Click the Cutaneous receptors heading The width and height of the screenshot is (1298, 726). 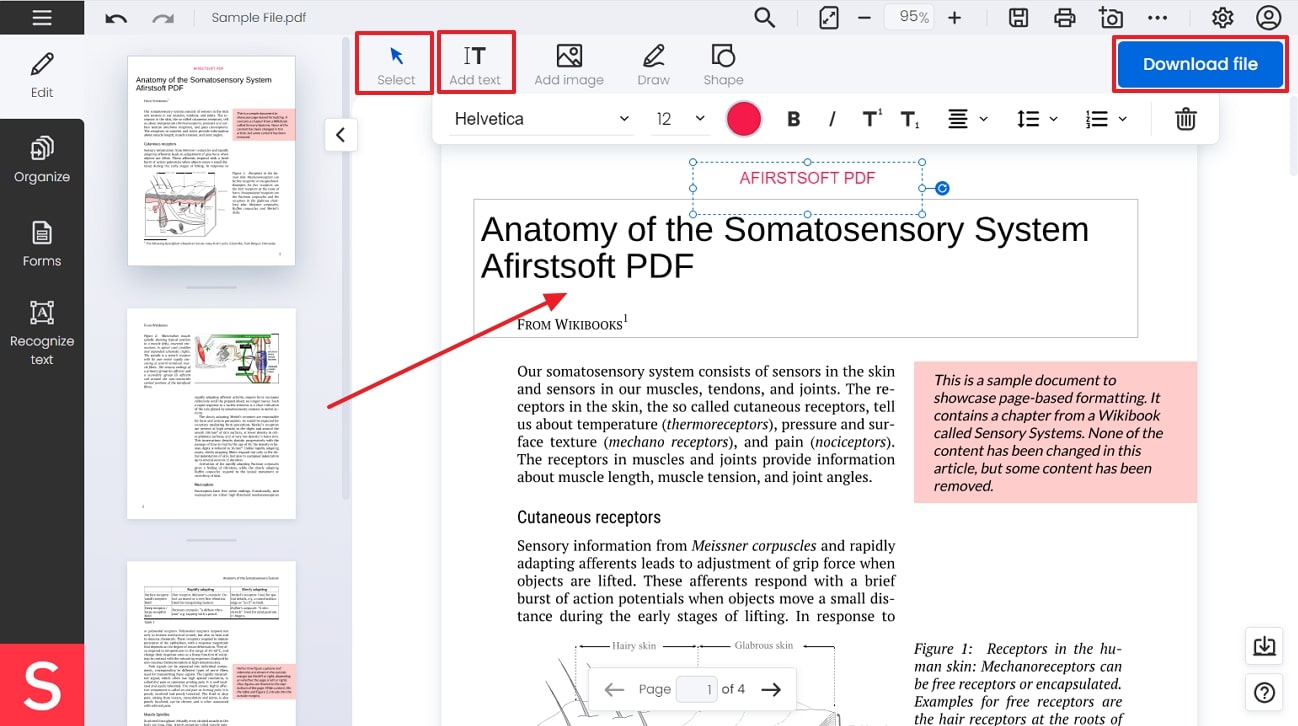tap(589, 517)
